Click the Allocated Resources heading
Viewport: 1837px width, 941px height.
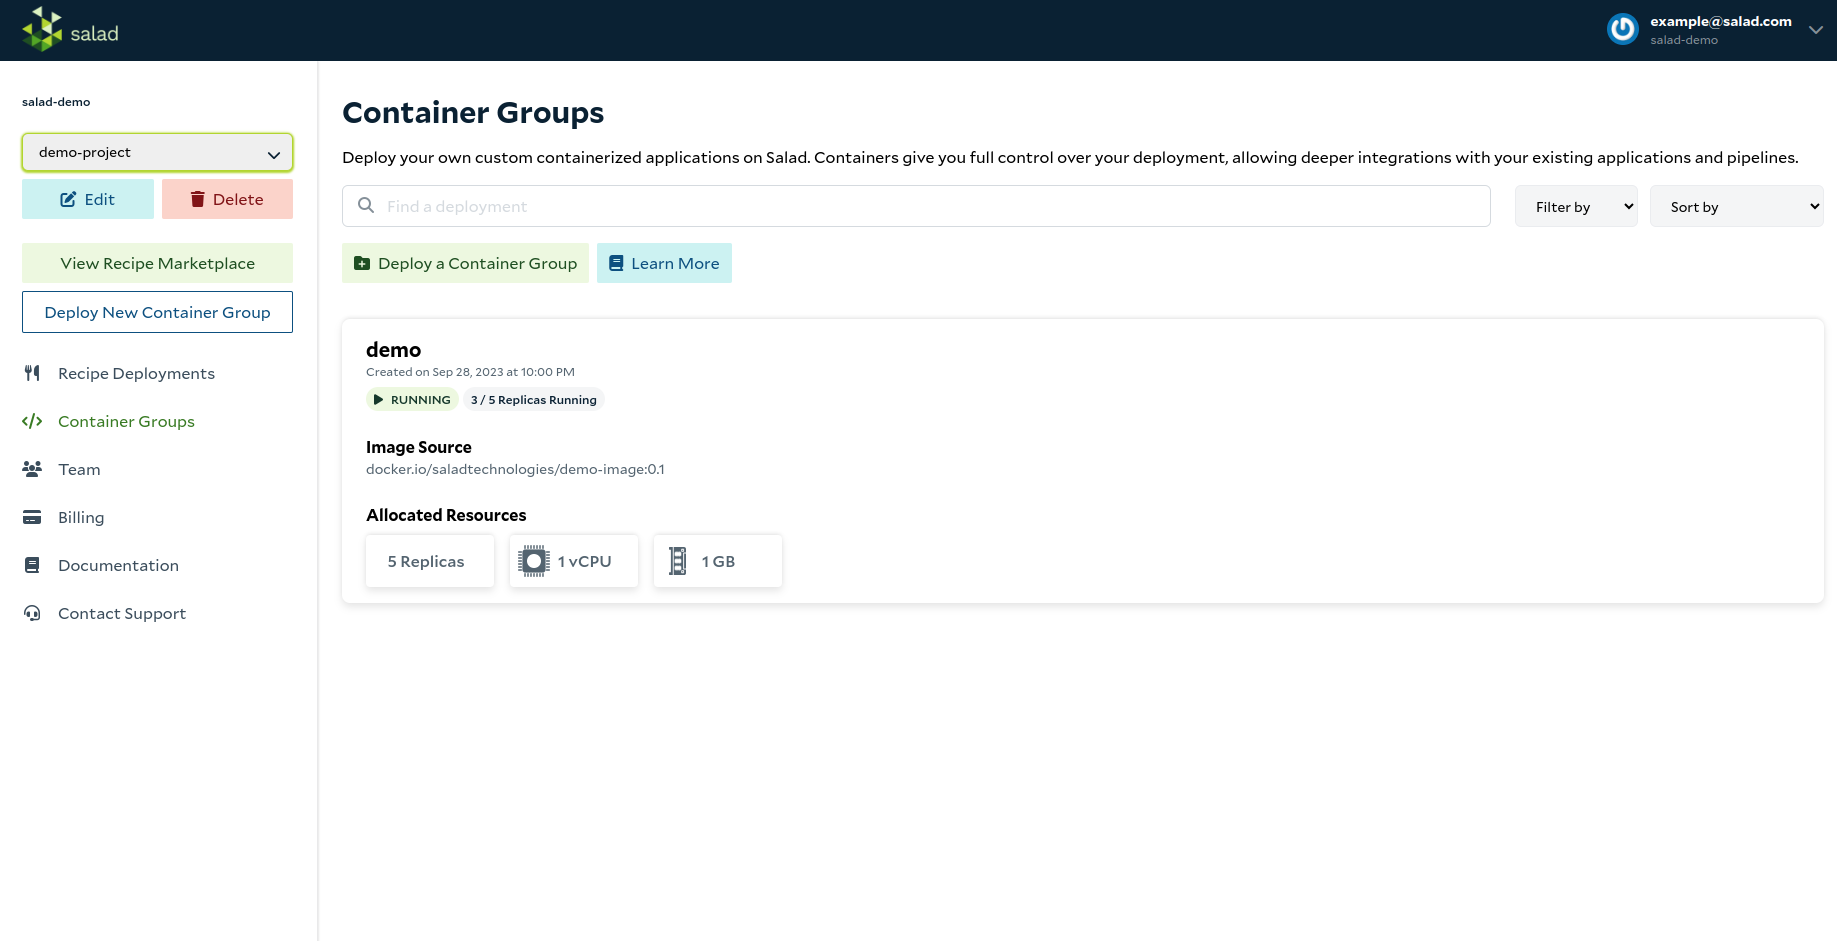point(446,515)
